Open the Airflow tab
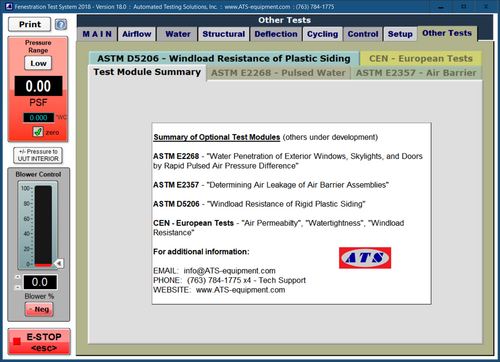 click(137, 34)
